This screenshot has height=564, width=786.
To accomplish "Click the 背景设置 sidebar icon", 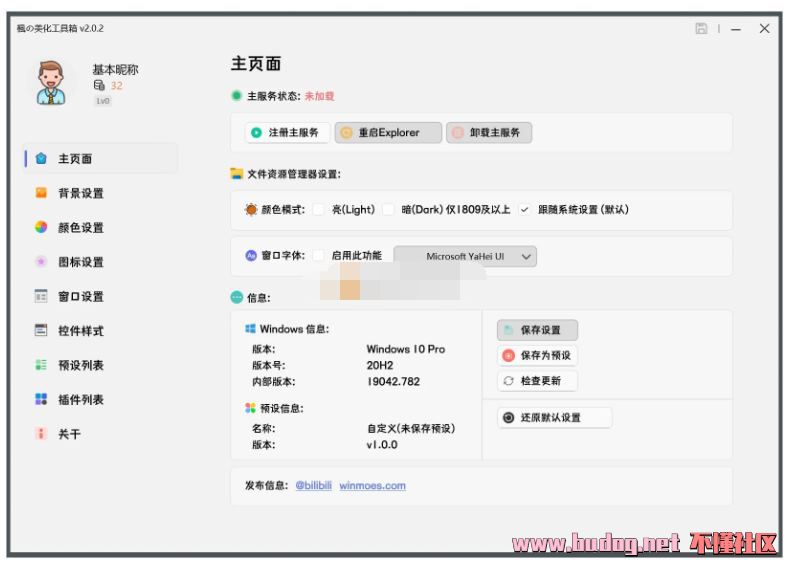I will pyautogui.click(x=41, y=193).
